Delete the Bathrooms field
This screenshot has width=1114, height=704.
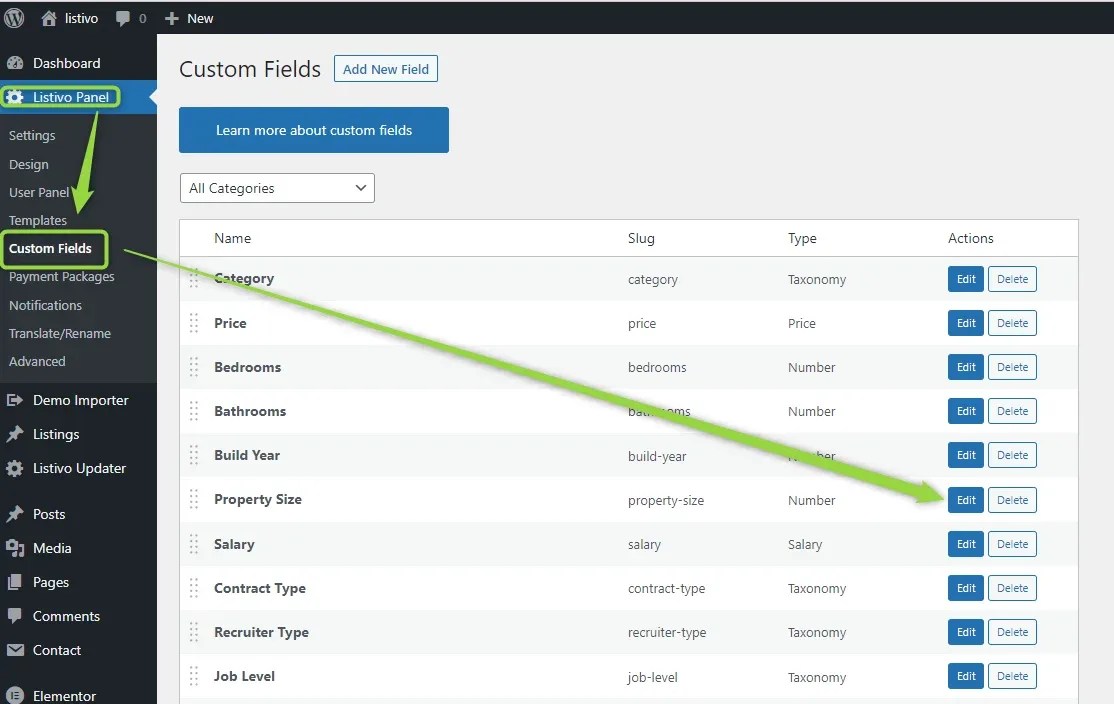point(1012,411)
